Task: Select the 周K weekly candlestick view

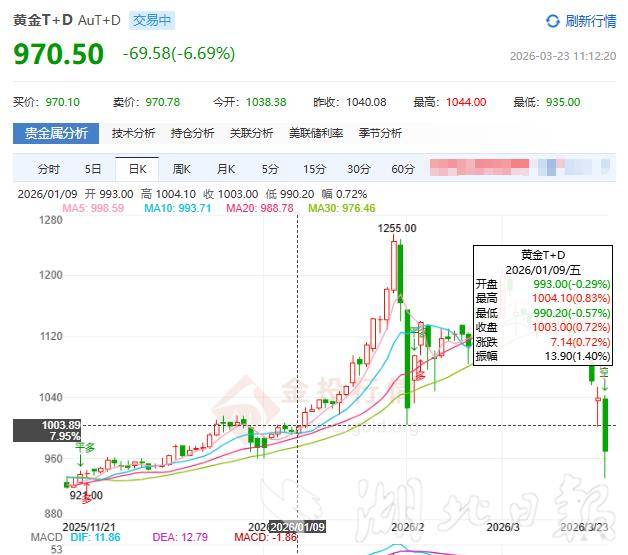Action: (181, 169)
